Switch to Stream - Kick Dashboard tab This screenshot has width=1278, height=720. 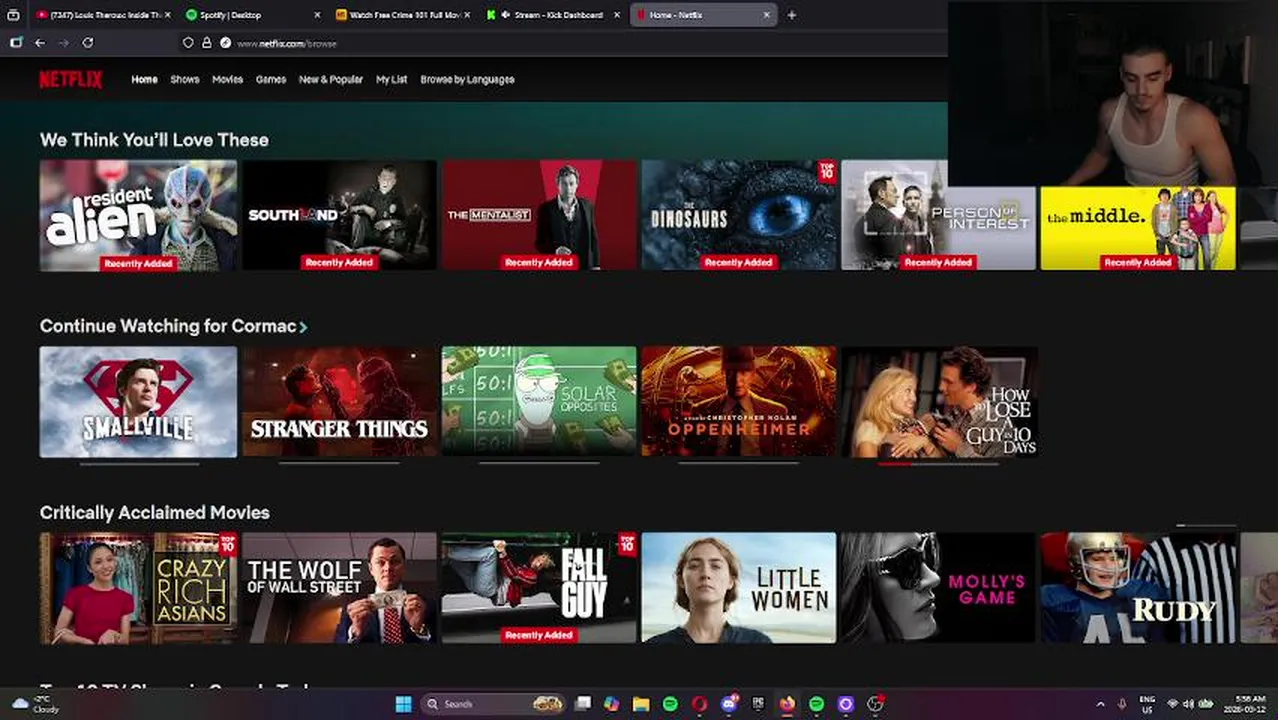point(550,15)
